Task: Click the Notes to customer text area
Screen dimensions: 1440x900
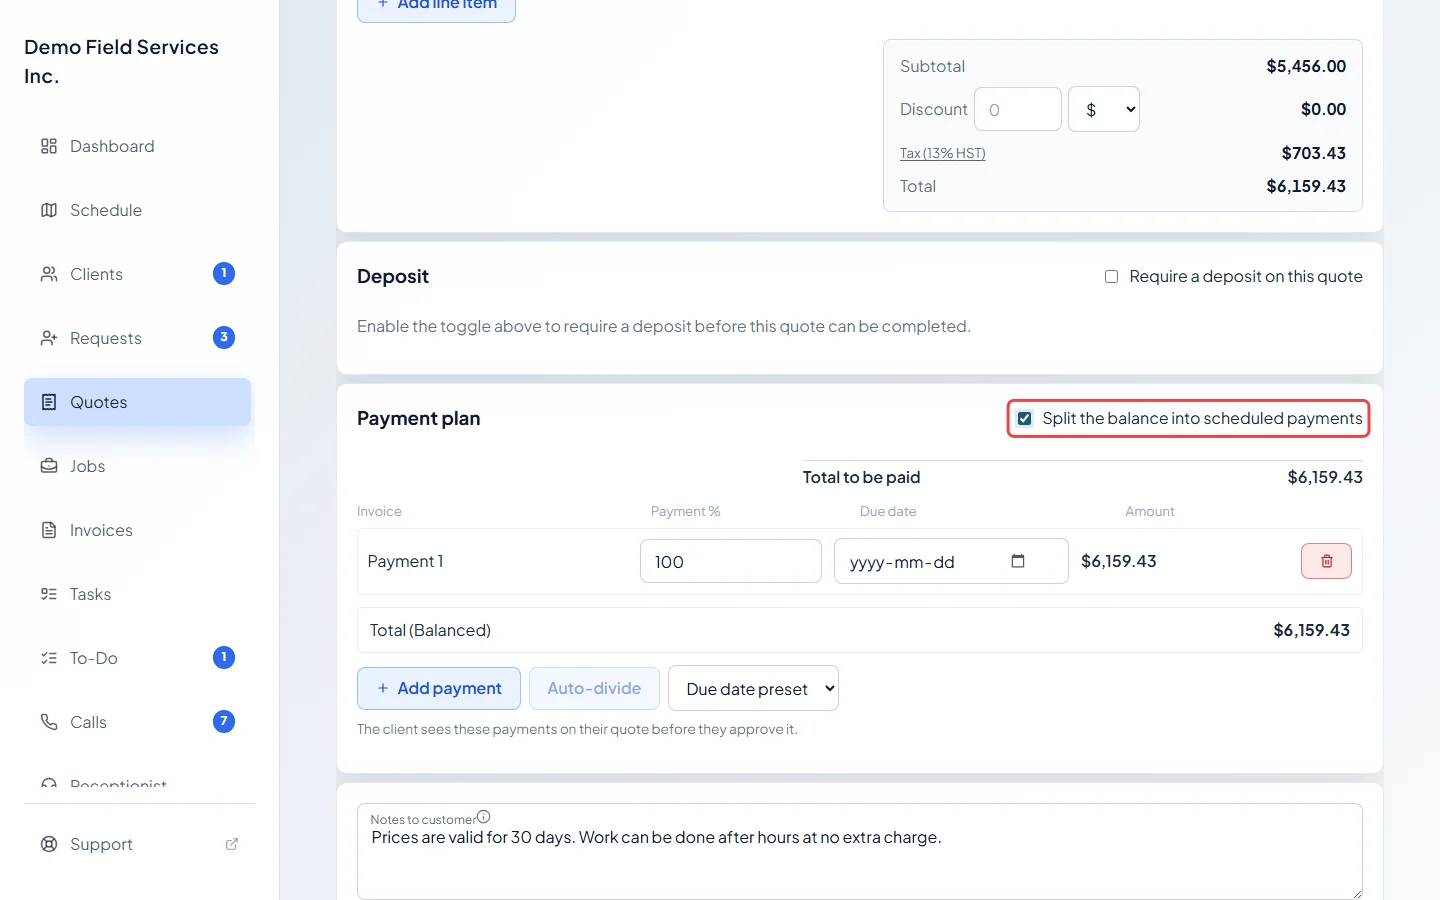Action: 860,851
